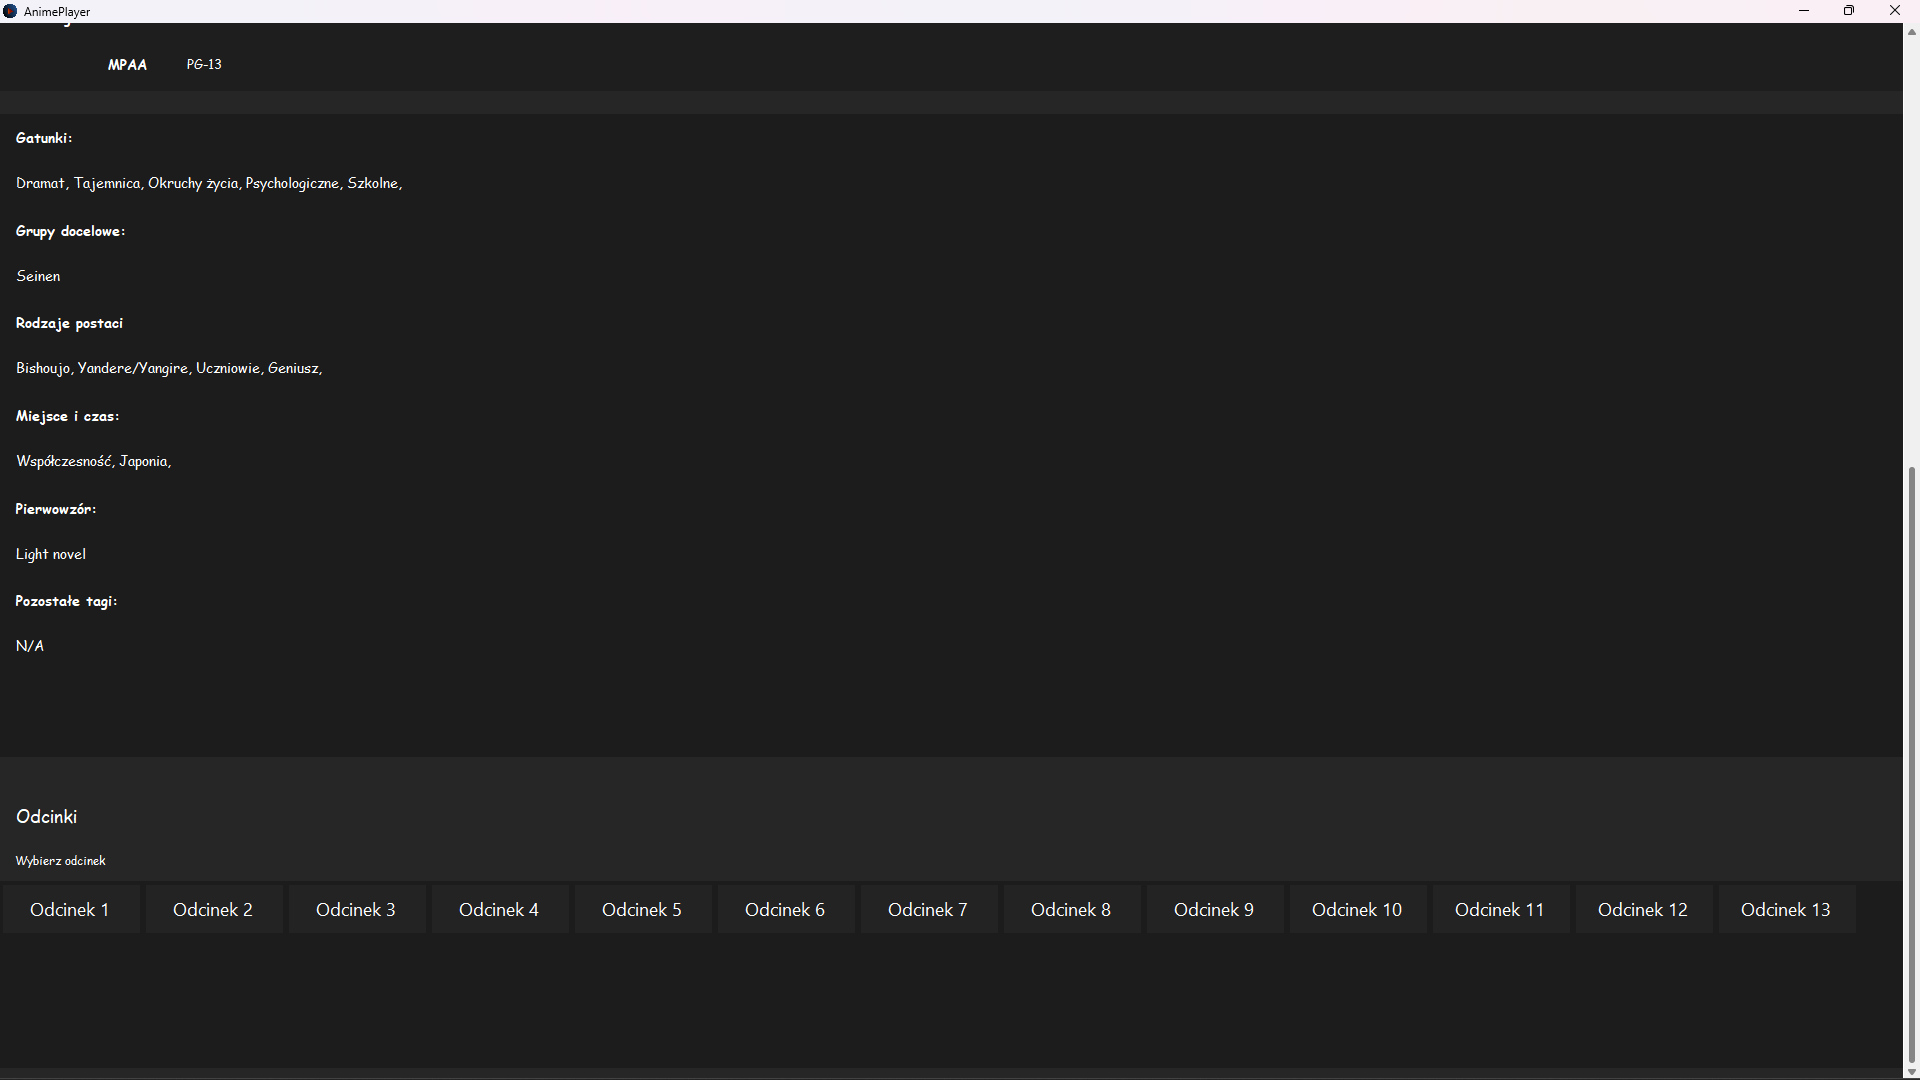Open Odcinek 13, the final episode
Image resolution: width=1920 pixels, height=1080 pixels.
(1785, 909)
